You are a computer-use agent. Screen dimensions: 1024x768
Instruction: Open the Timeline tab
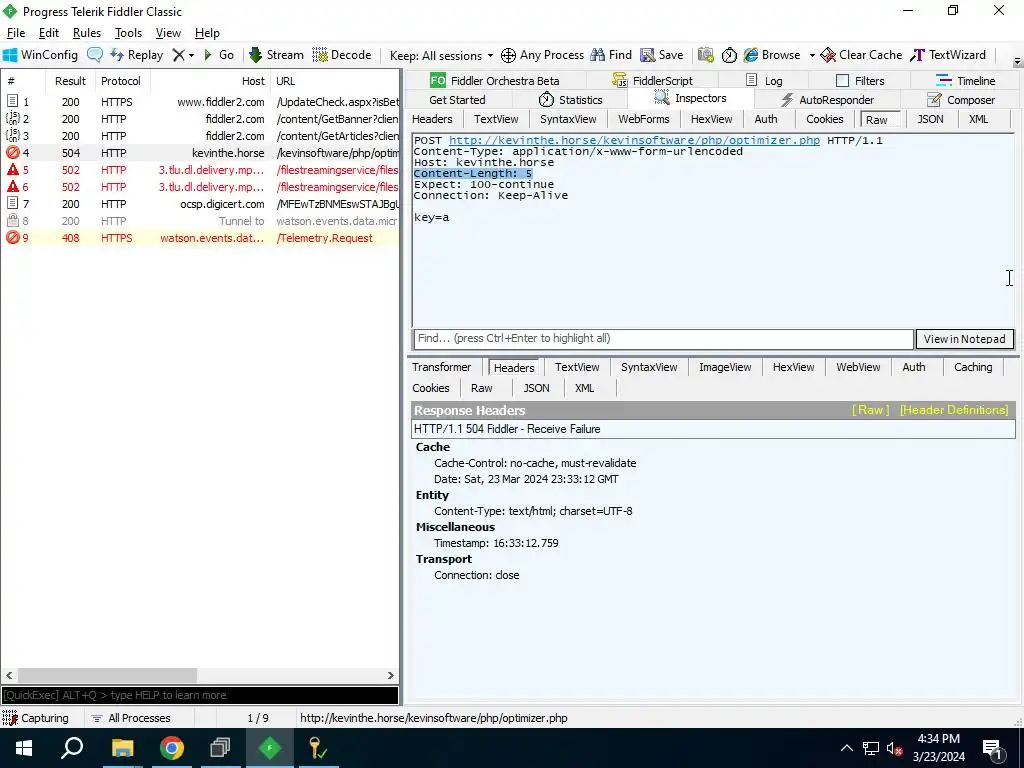click(x=965, y=80)
